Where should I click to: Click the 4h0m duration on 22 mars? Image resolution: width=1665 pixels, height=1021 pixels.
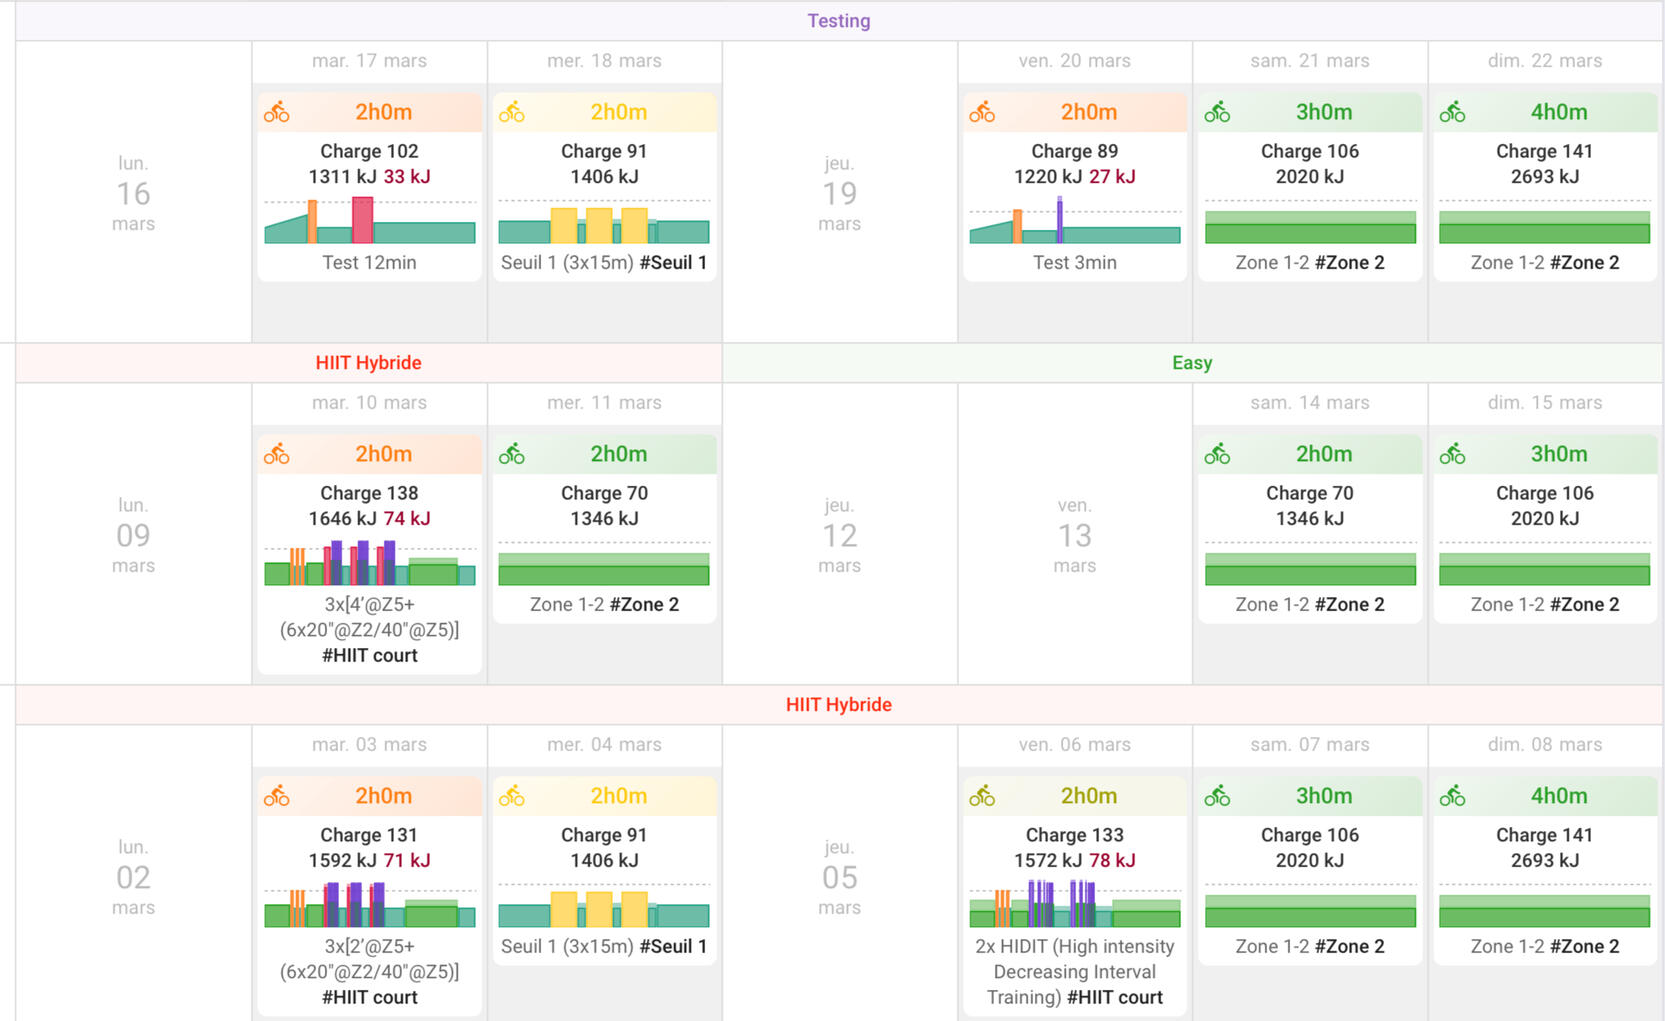click(x=1559, y=112)
